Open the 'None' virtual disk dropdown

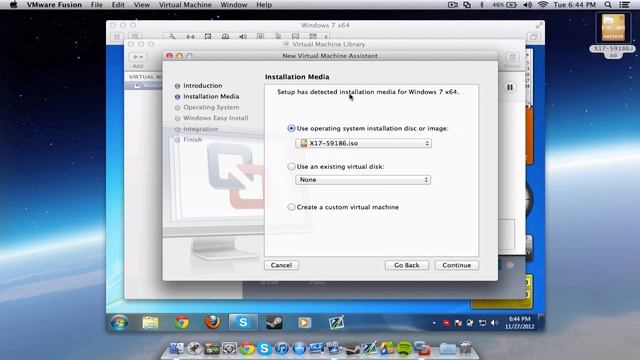363,180
